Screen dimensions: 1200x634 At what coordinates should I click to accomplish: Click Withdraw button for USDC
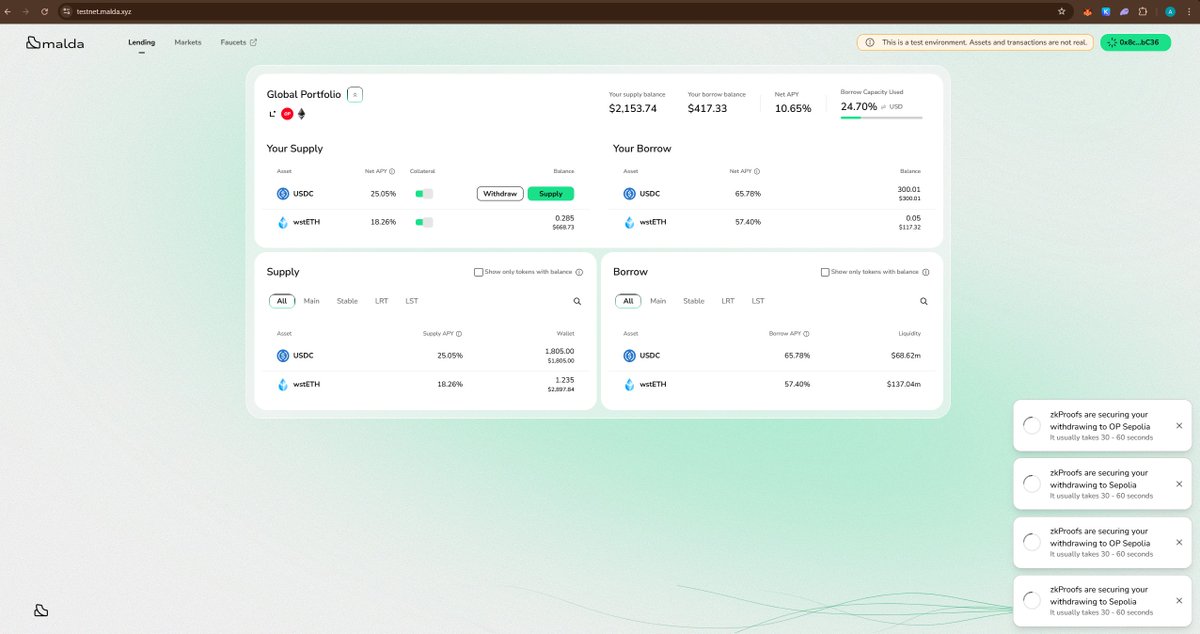tap(500, 193)
